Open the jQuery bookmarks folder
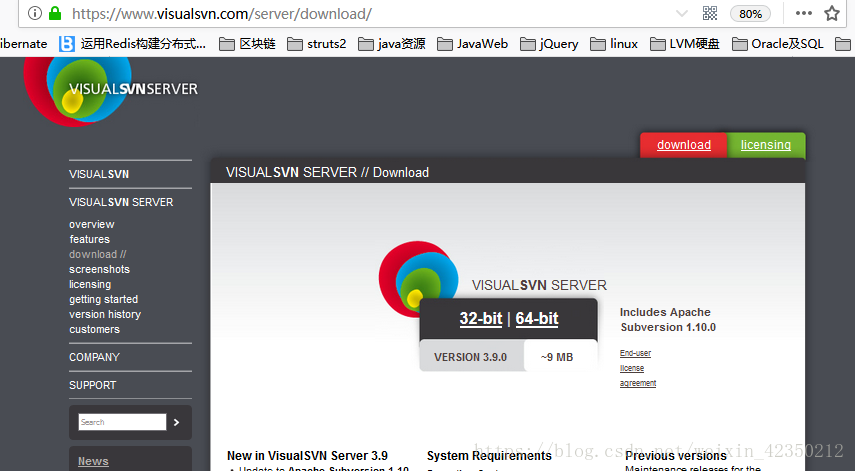Screen dimensions: 855x471 (x=549, y=44)
